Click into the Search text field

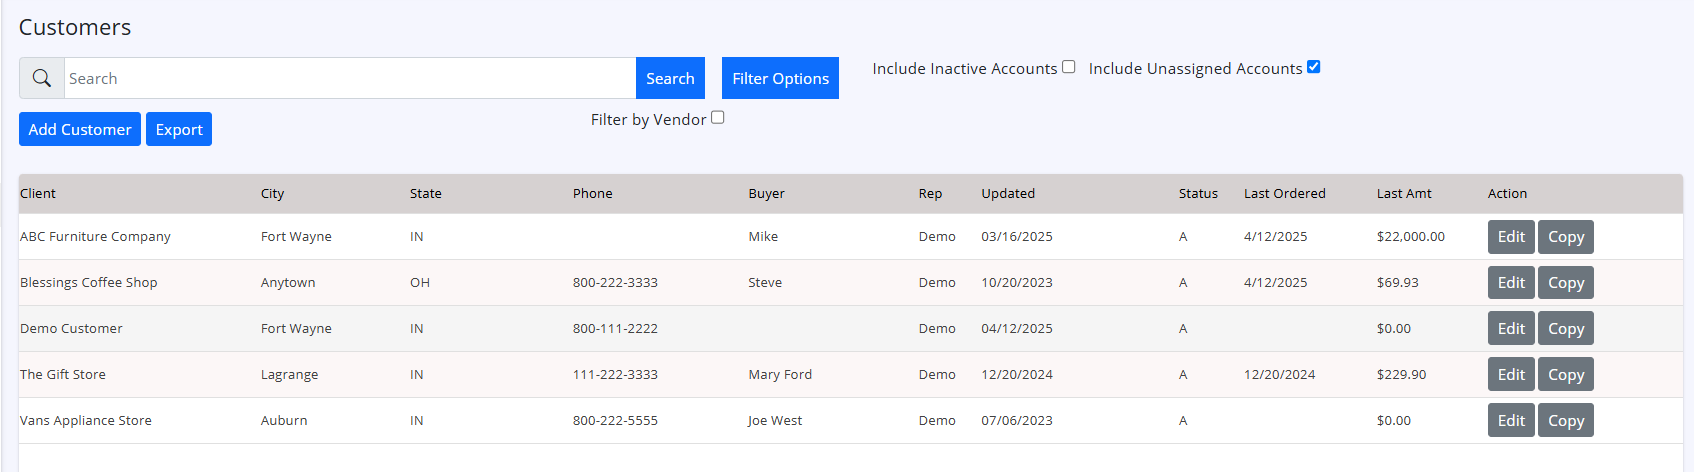349,78
